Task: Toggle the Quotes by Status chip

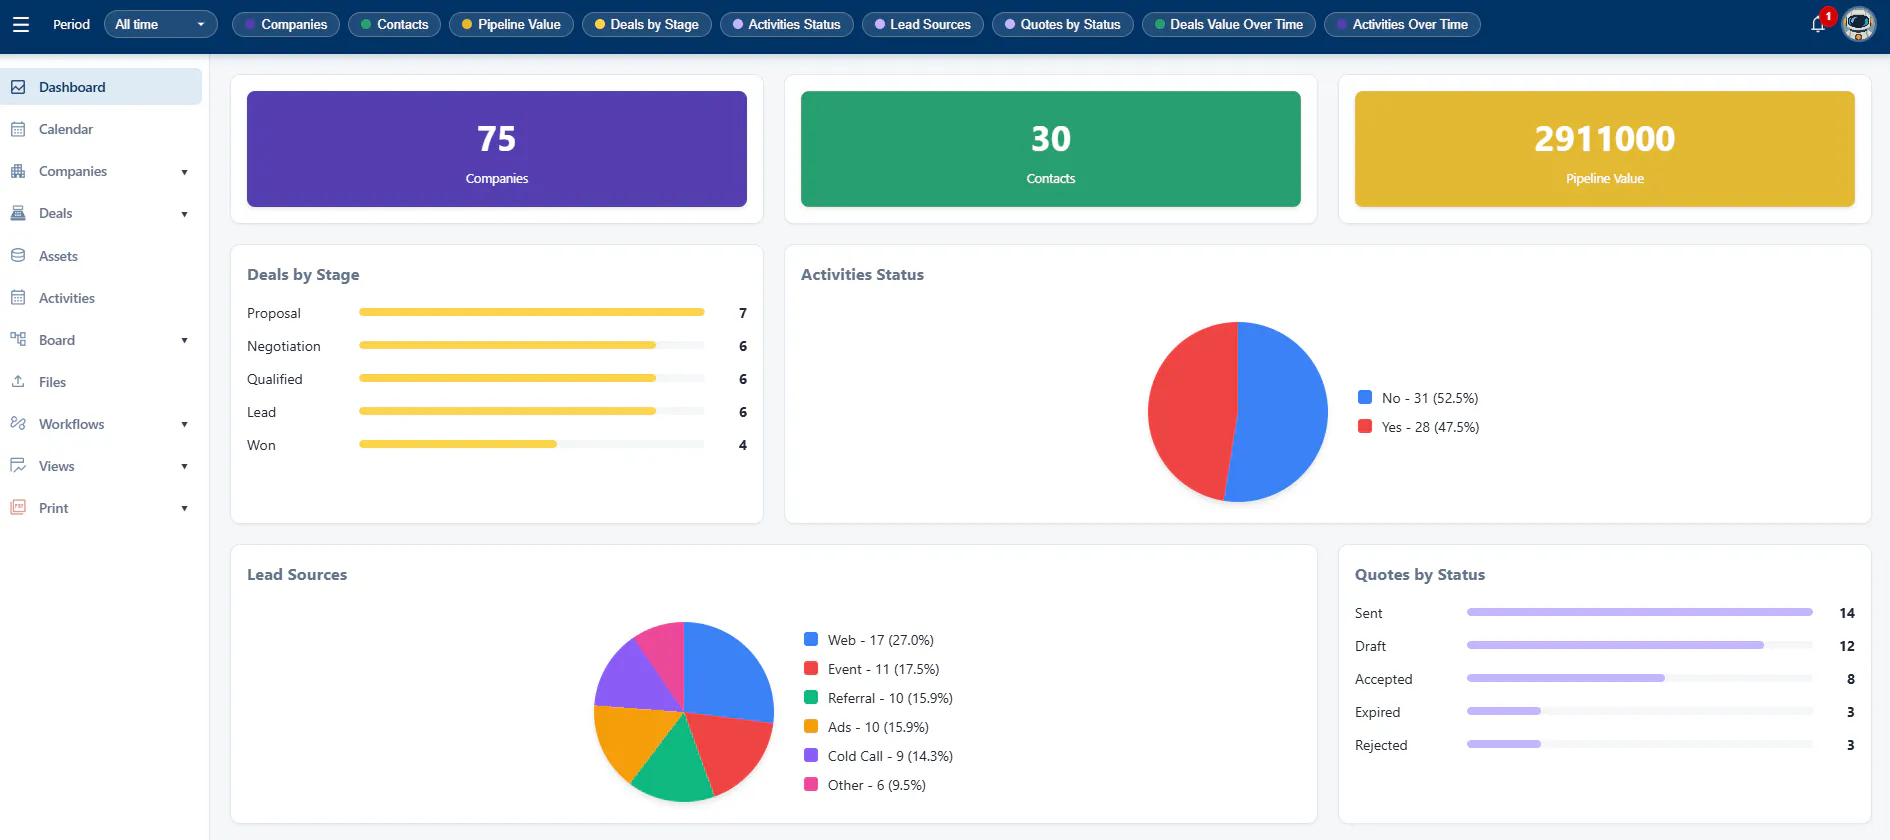Action: point(1062,24)
